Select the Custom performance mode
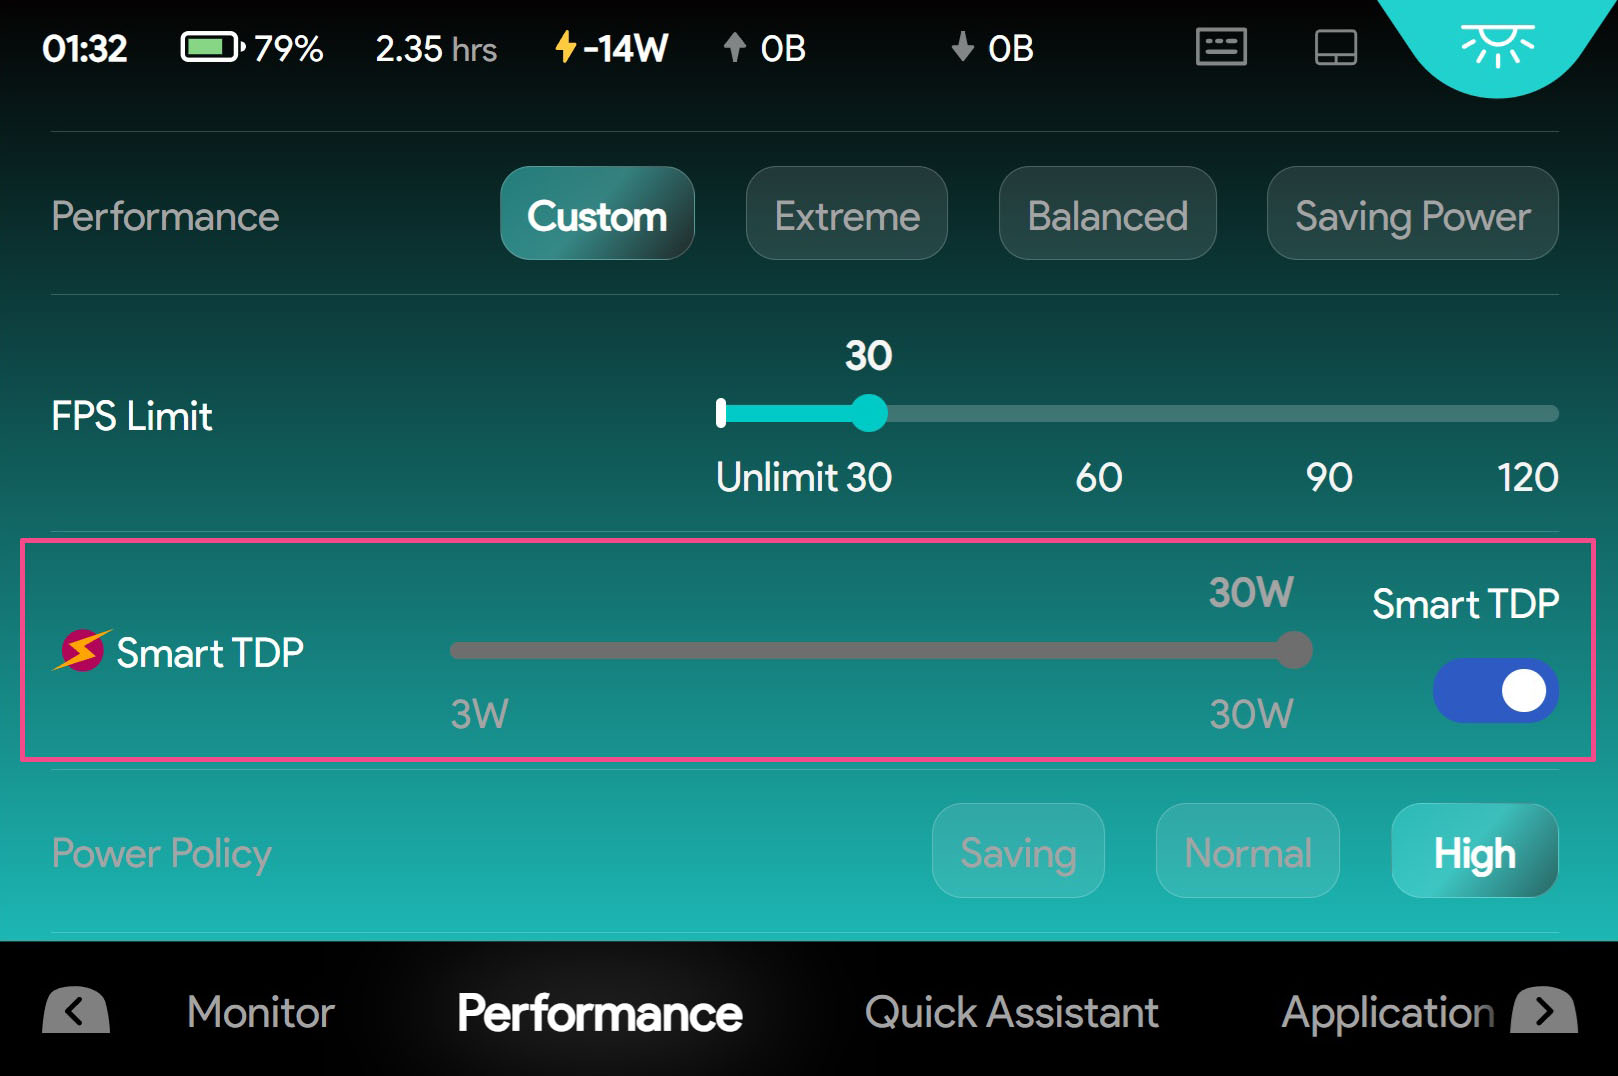 [x=597, y=215]
